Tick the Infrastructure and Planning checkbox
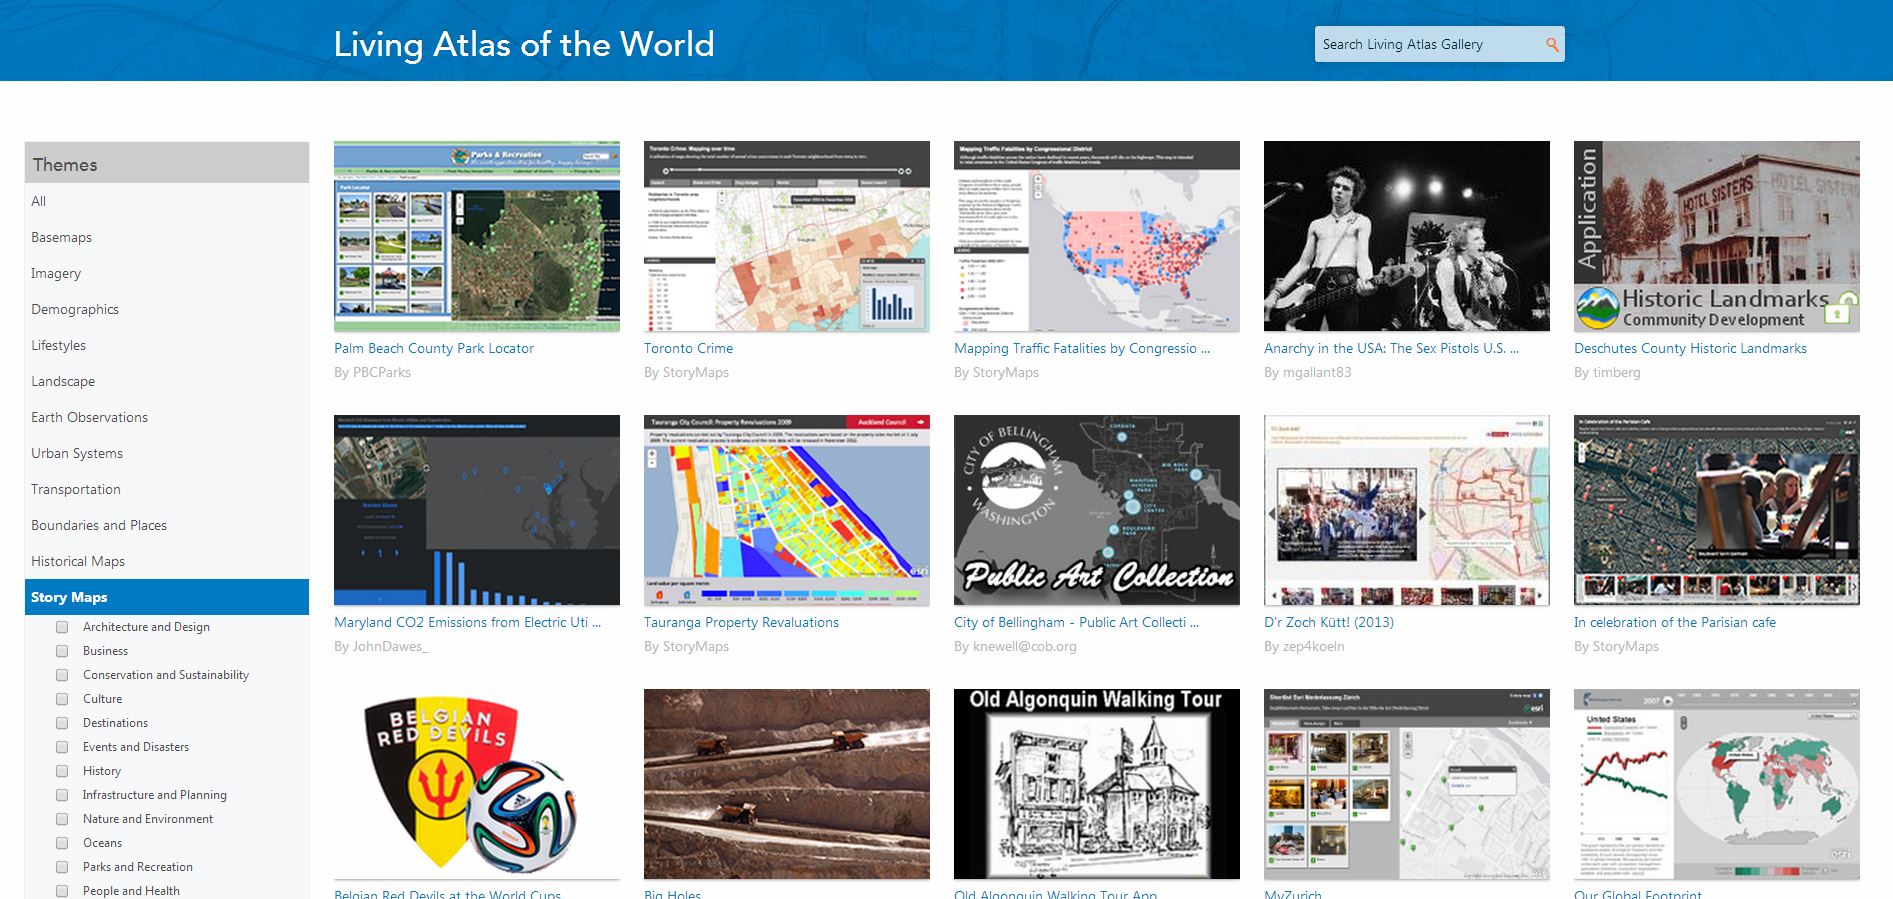Screen dimensions: 1893x899 [x=62, y=795]
